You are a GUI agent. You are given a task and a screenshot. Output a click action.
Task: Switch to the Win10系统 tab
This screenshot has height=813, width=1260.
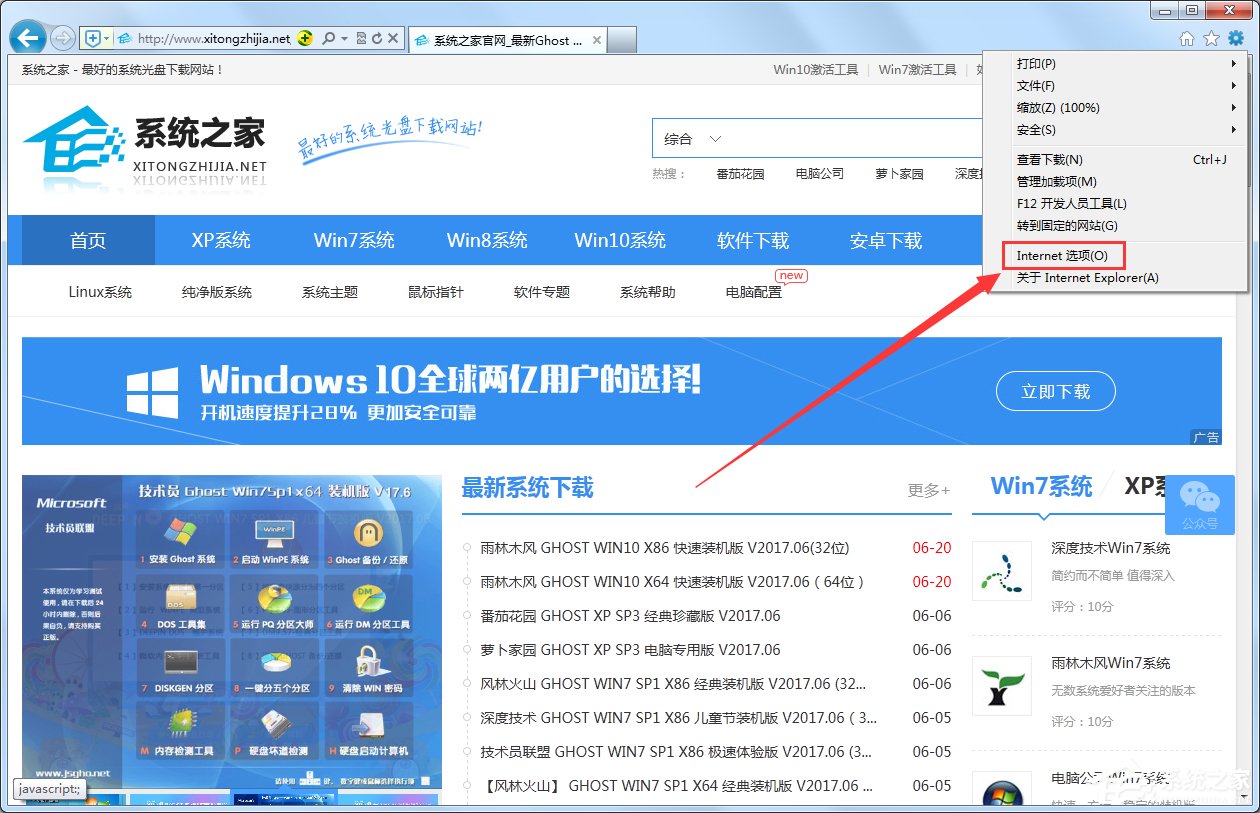(x=620, y=239)
